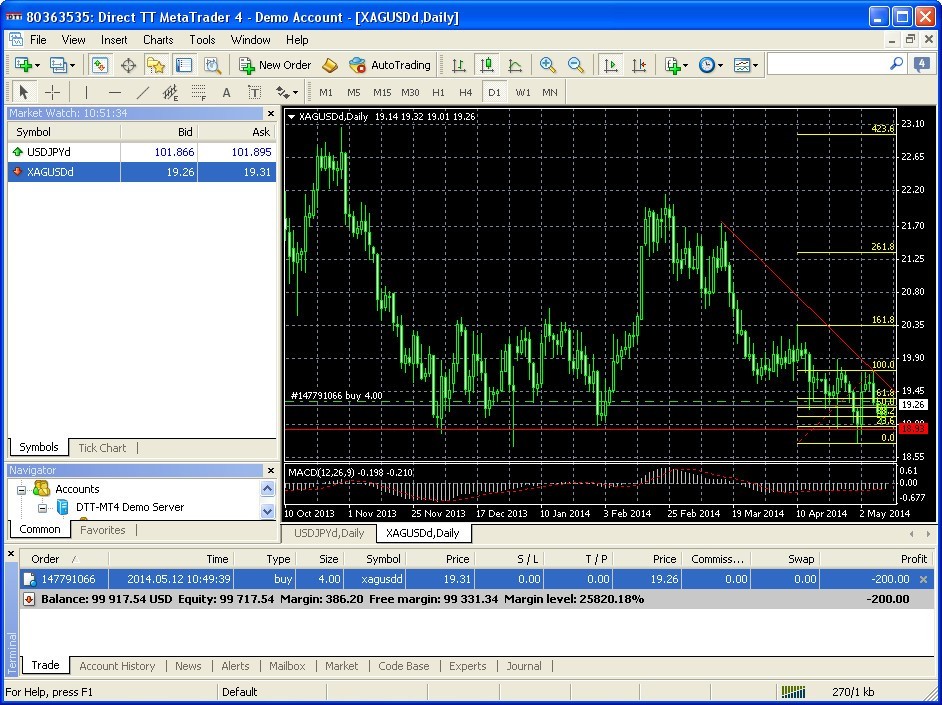
Task: Switch chart to line chart mode
Action: point(514,64)
